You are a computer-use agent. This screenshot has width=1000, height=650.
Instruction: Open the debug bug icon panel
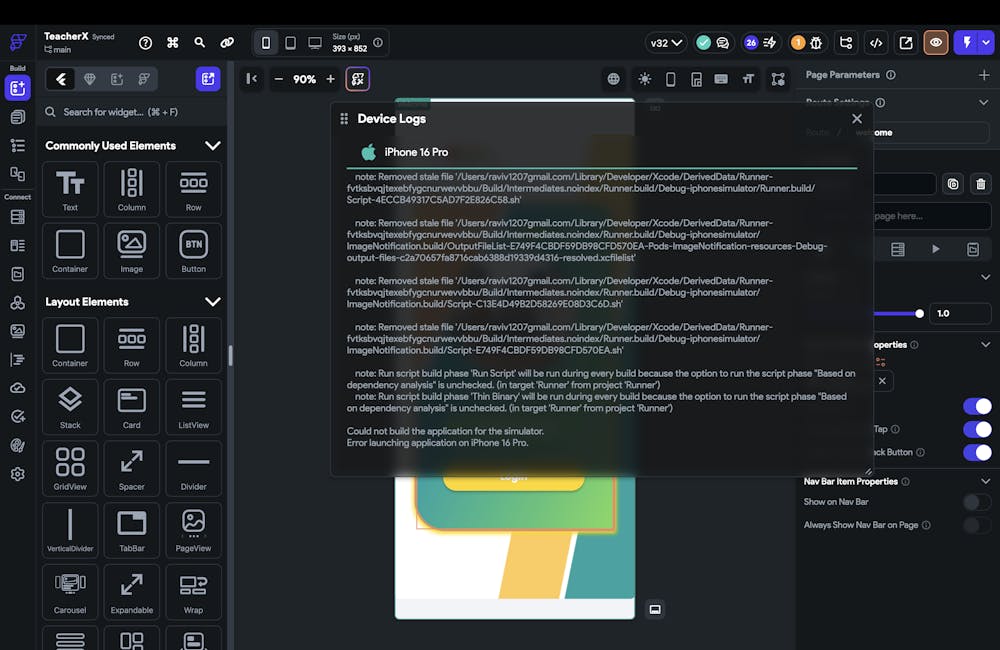click(x=816, y=43)
